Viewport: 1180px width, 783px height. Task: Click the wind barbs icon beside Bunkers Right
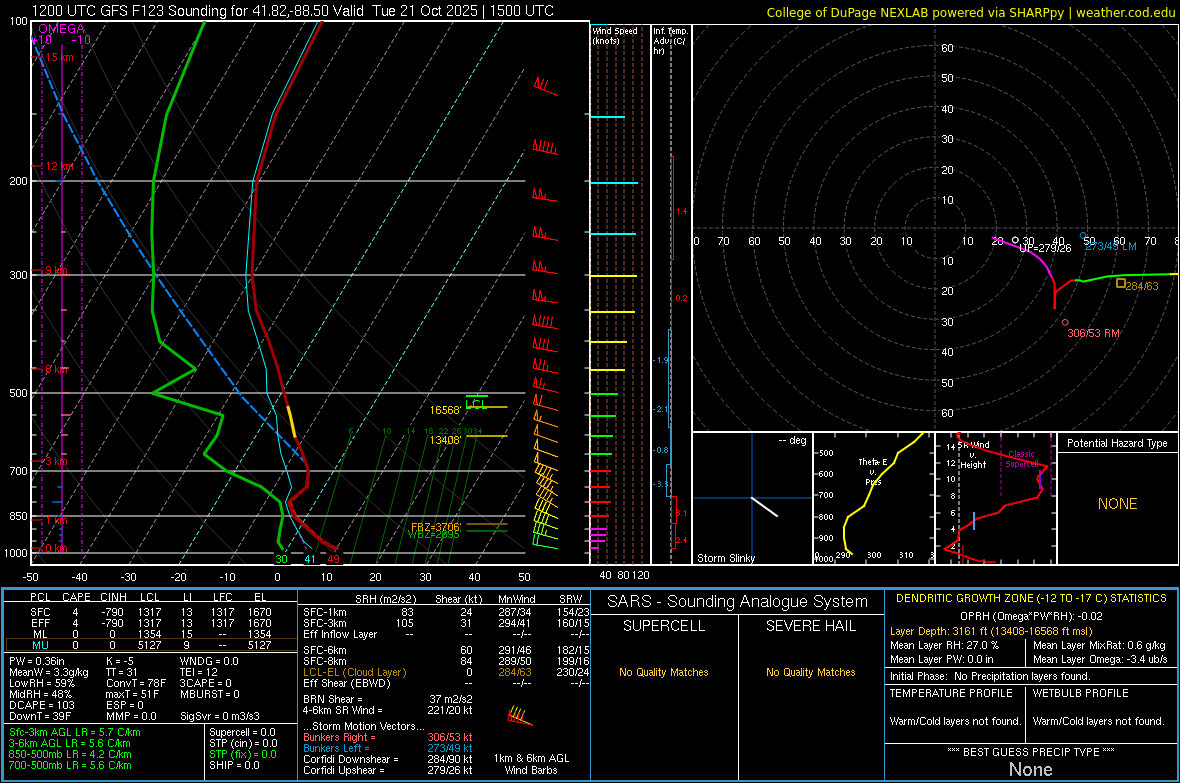(520, 715)
